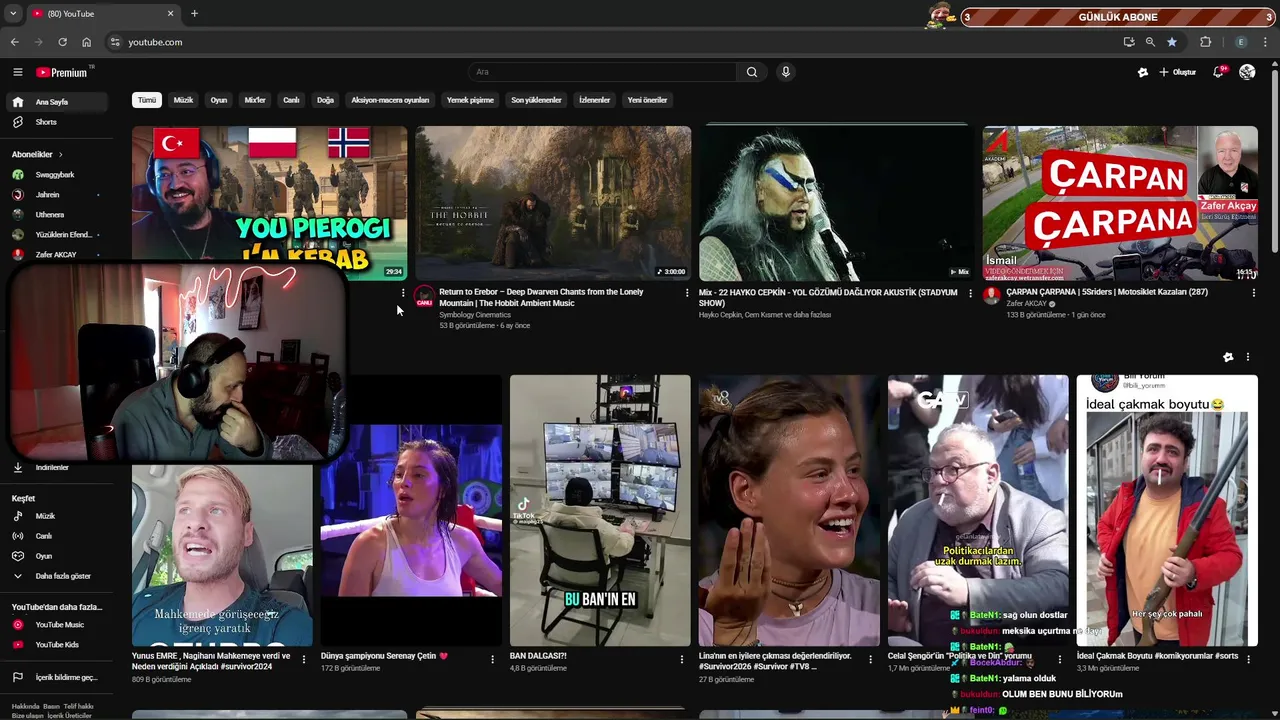
Task: Select the Müzik filter chip
Action: [x=183, y=100]
